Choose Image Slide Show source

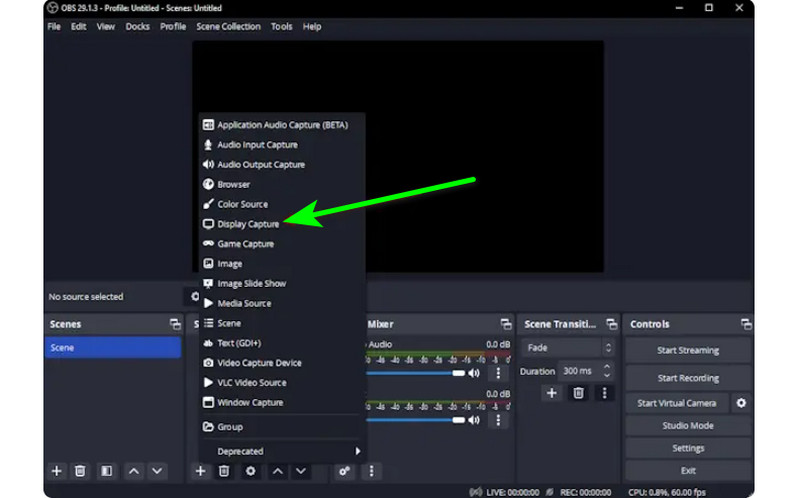coord(282,284)
